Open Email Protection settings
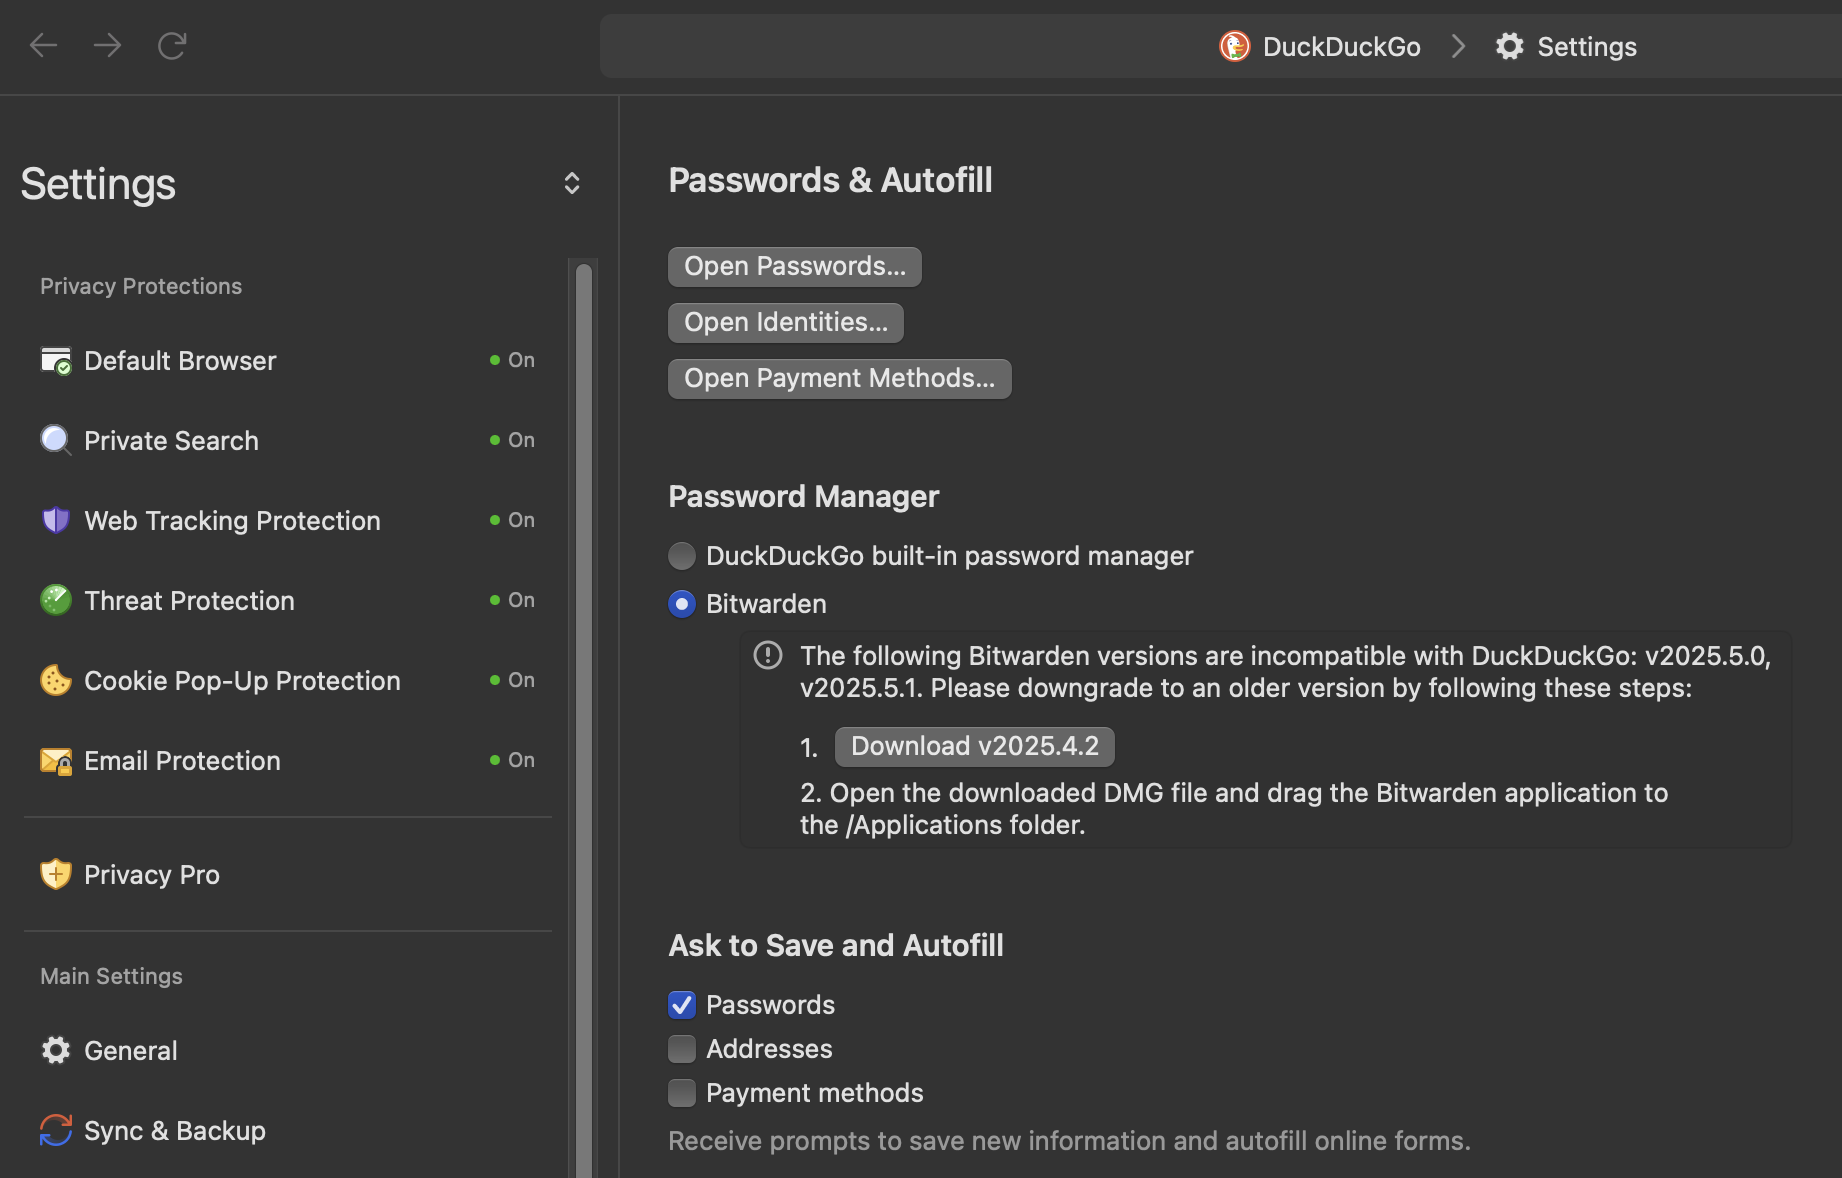 click(288, 760)
